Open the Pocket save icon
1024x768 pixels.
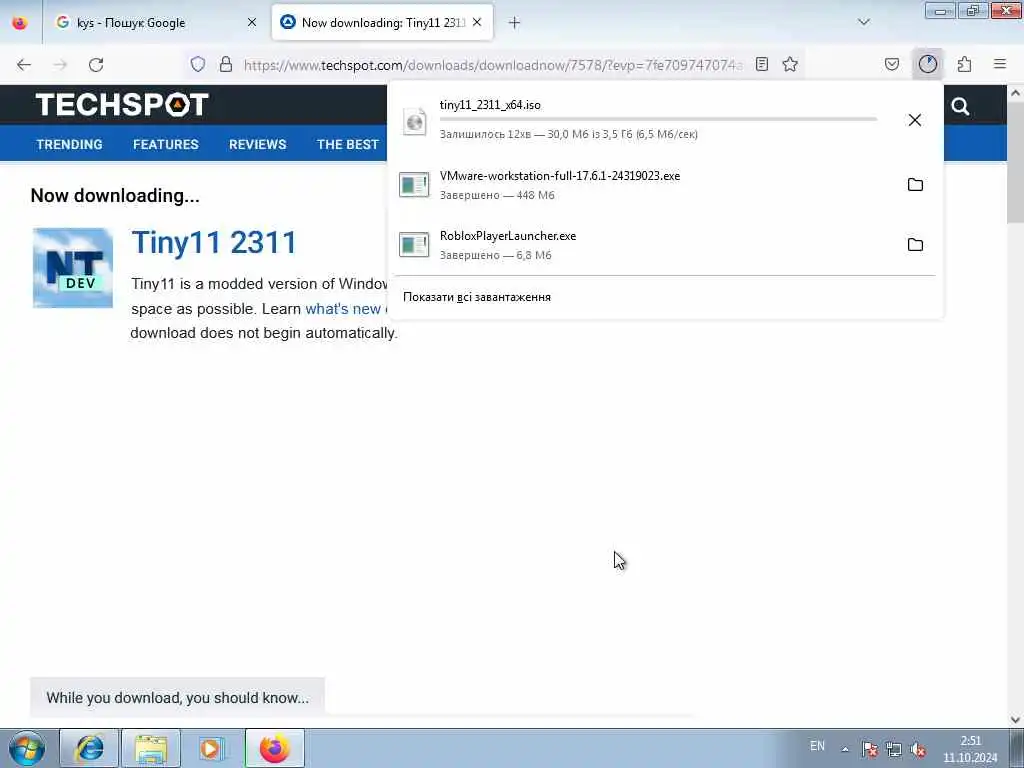(x=892, y=64)
